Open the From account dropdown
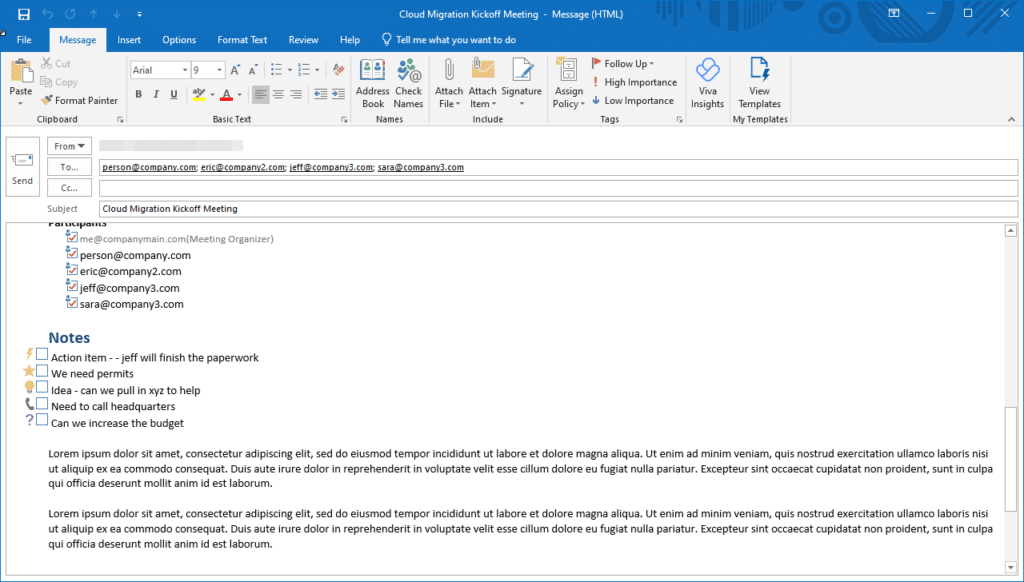Image resolution: width=1024 pixels, height=582 pixels. (x=69, y=146)
